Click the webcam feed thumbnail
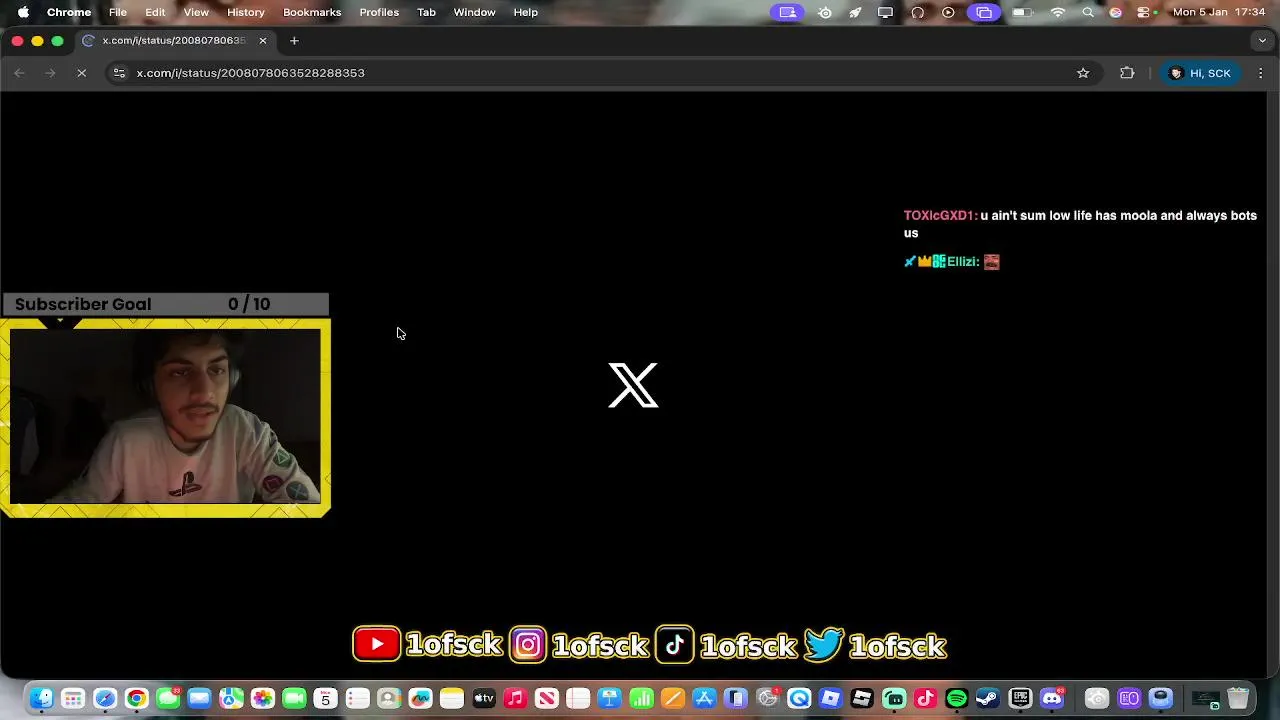This screenshot has width=1280, height=720. tap(165, 417)
